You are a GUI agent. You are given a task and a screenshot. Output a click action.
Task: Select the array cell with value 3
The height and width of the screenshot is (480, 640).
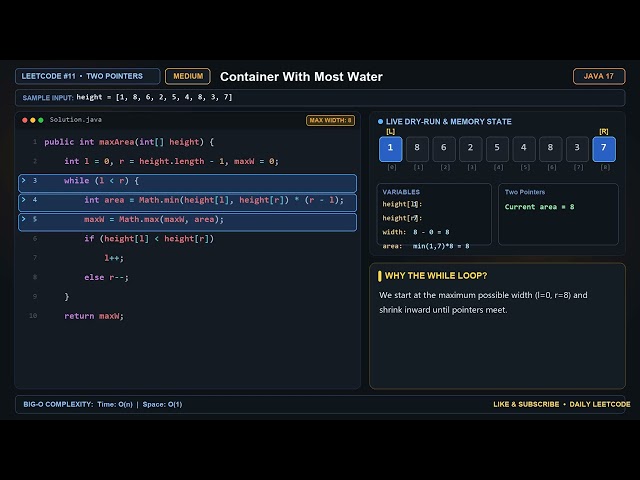(x=577, y=149)
